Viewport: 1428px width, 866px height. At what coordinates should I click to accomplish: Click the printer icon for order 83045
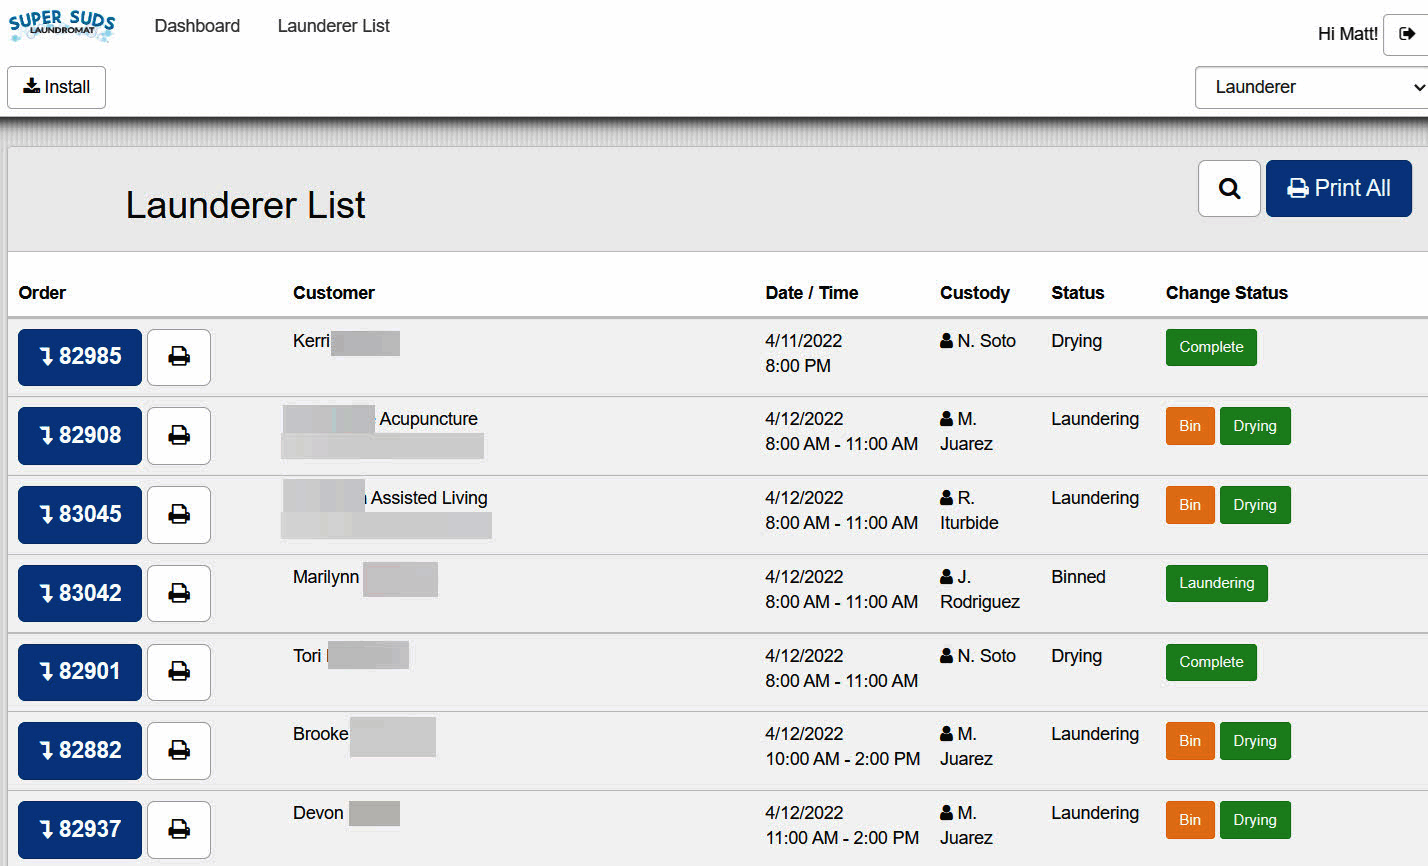tap(179, 515)
